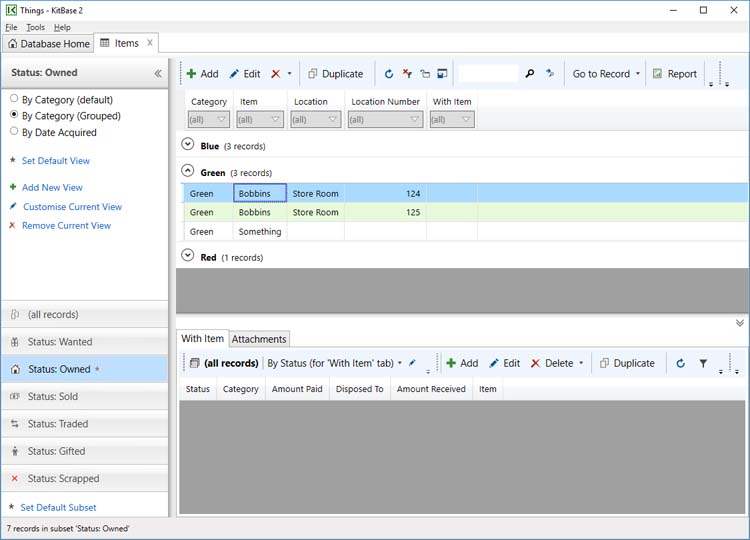
Task: Click Edit in the lower toolbar
Action: [x=505, y=363]
